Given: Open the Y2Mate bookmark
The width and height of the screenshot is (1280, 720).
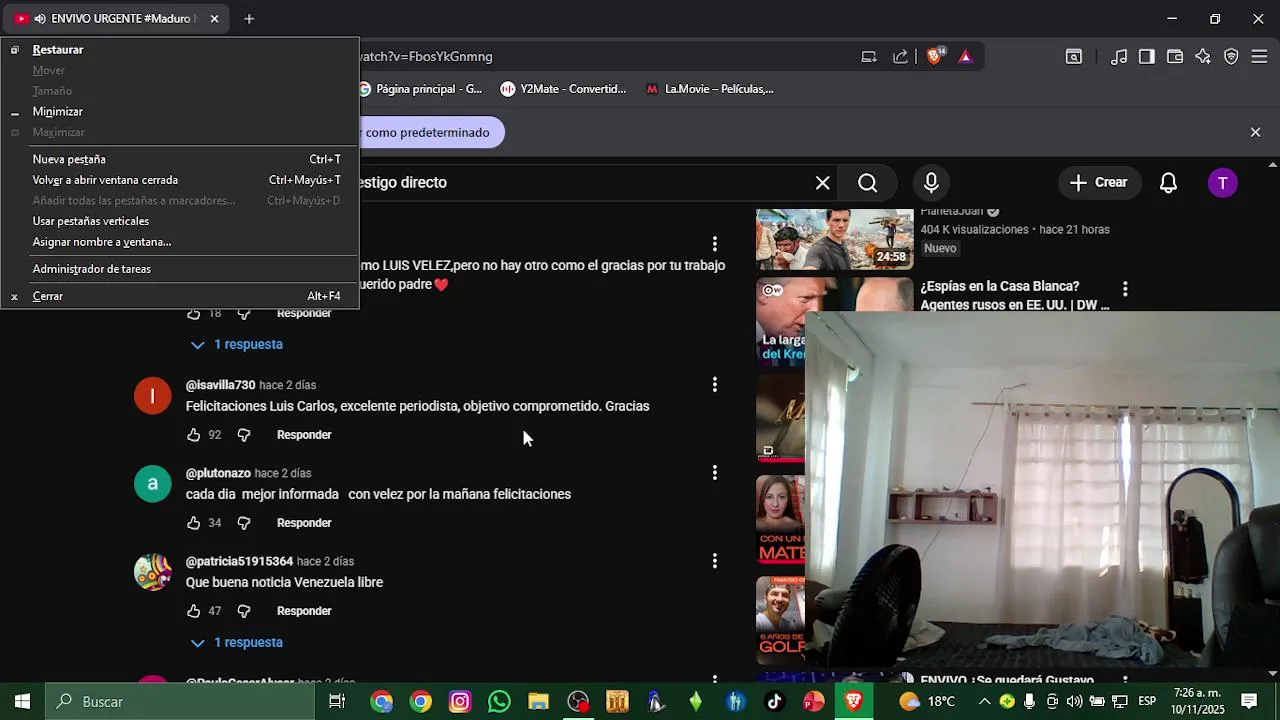Looking at the screenshot, I should (563, 89).
